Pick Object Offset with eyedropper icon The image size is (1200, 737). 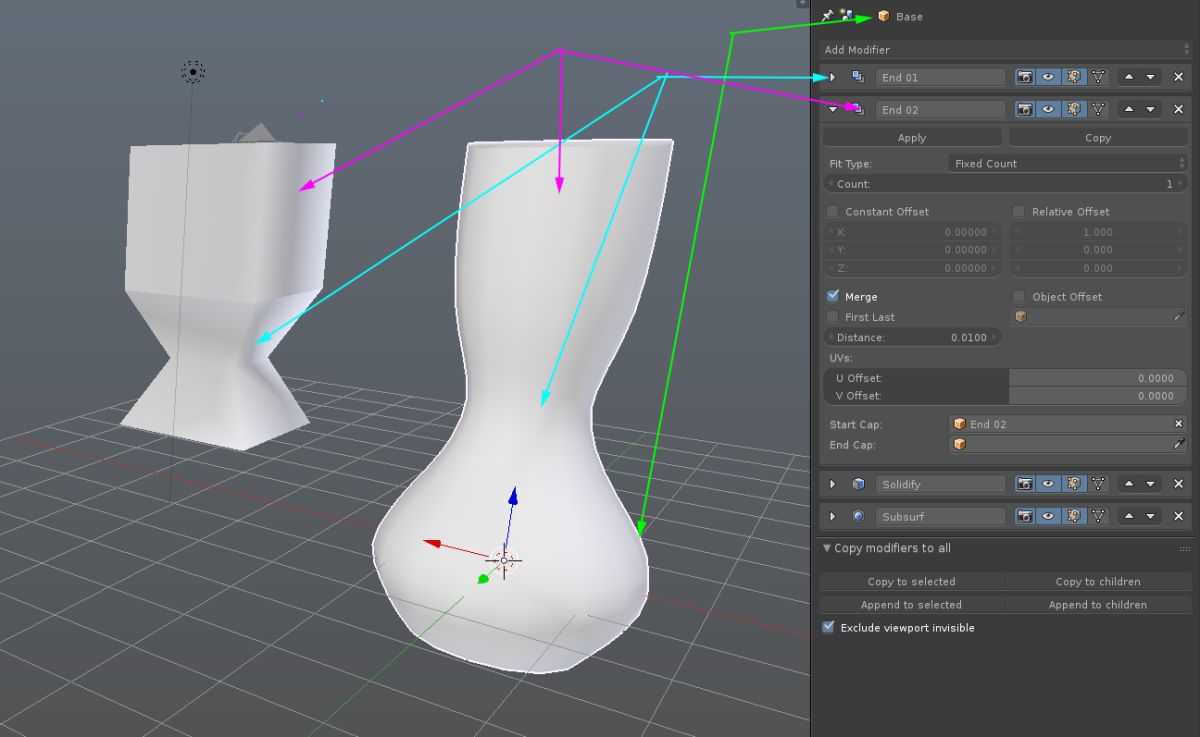pyautogui.click(x=1179, y=316)
